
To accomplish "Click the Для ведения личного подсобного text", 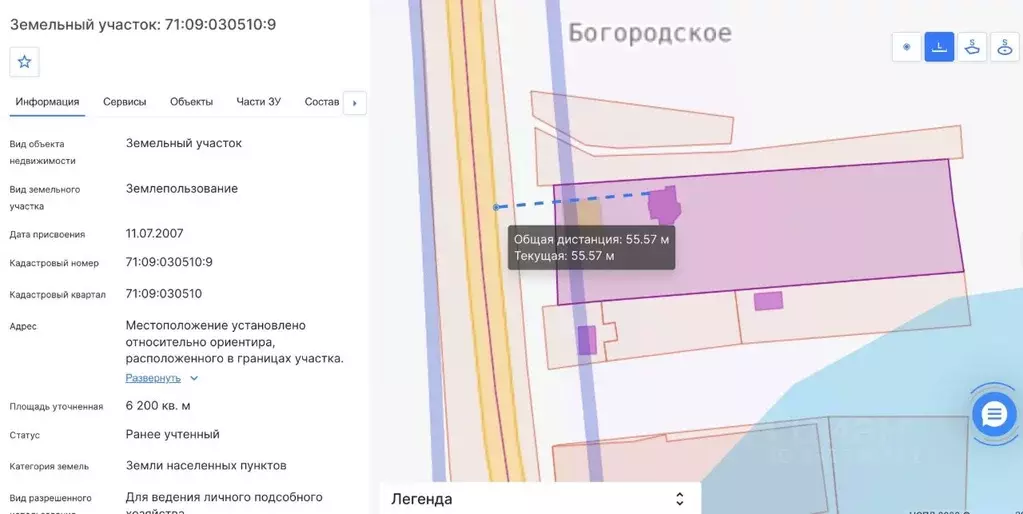I will (x=224, y=497).
